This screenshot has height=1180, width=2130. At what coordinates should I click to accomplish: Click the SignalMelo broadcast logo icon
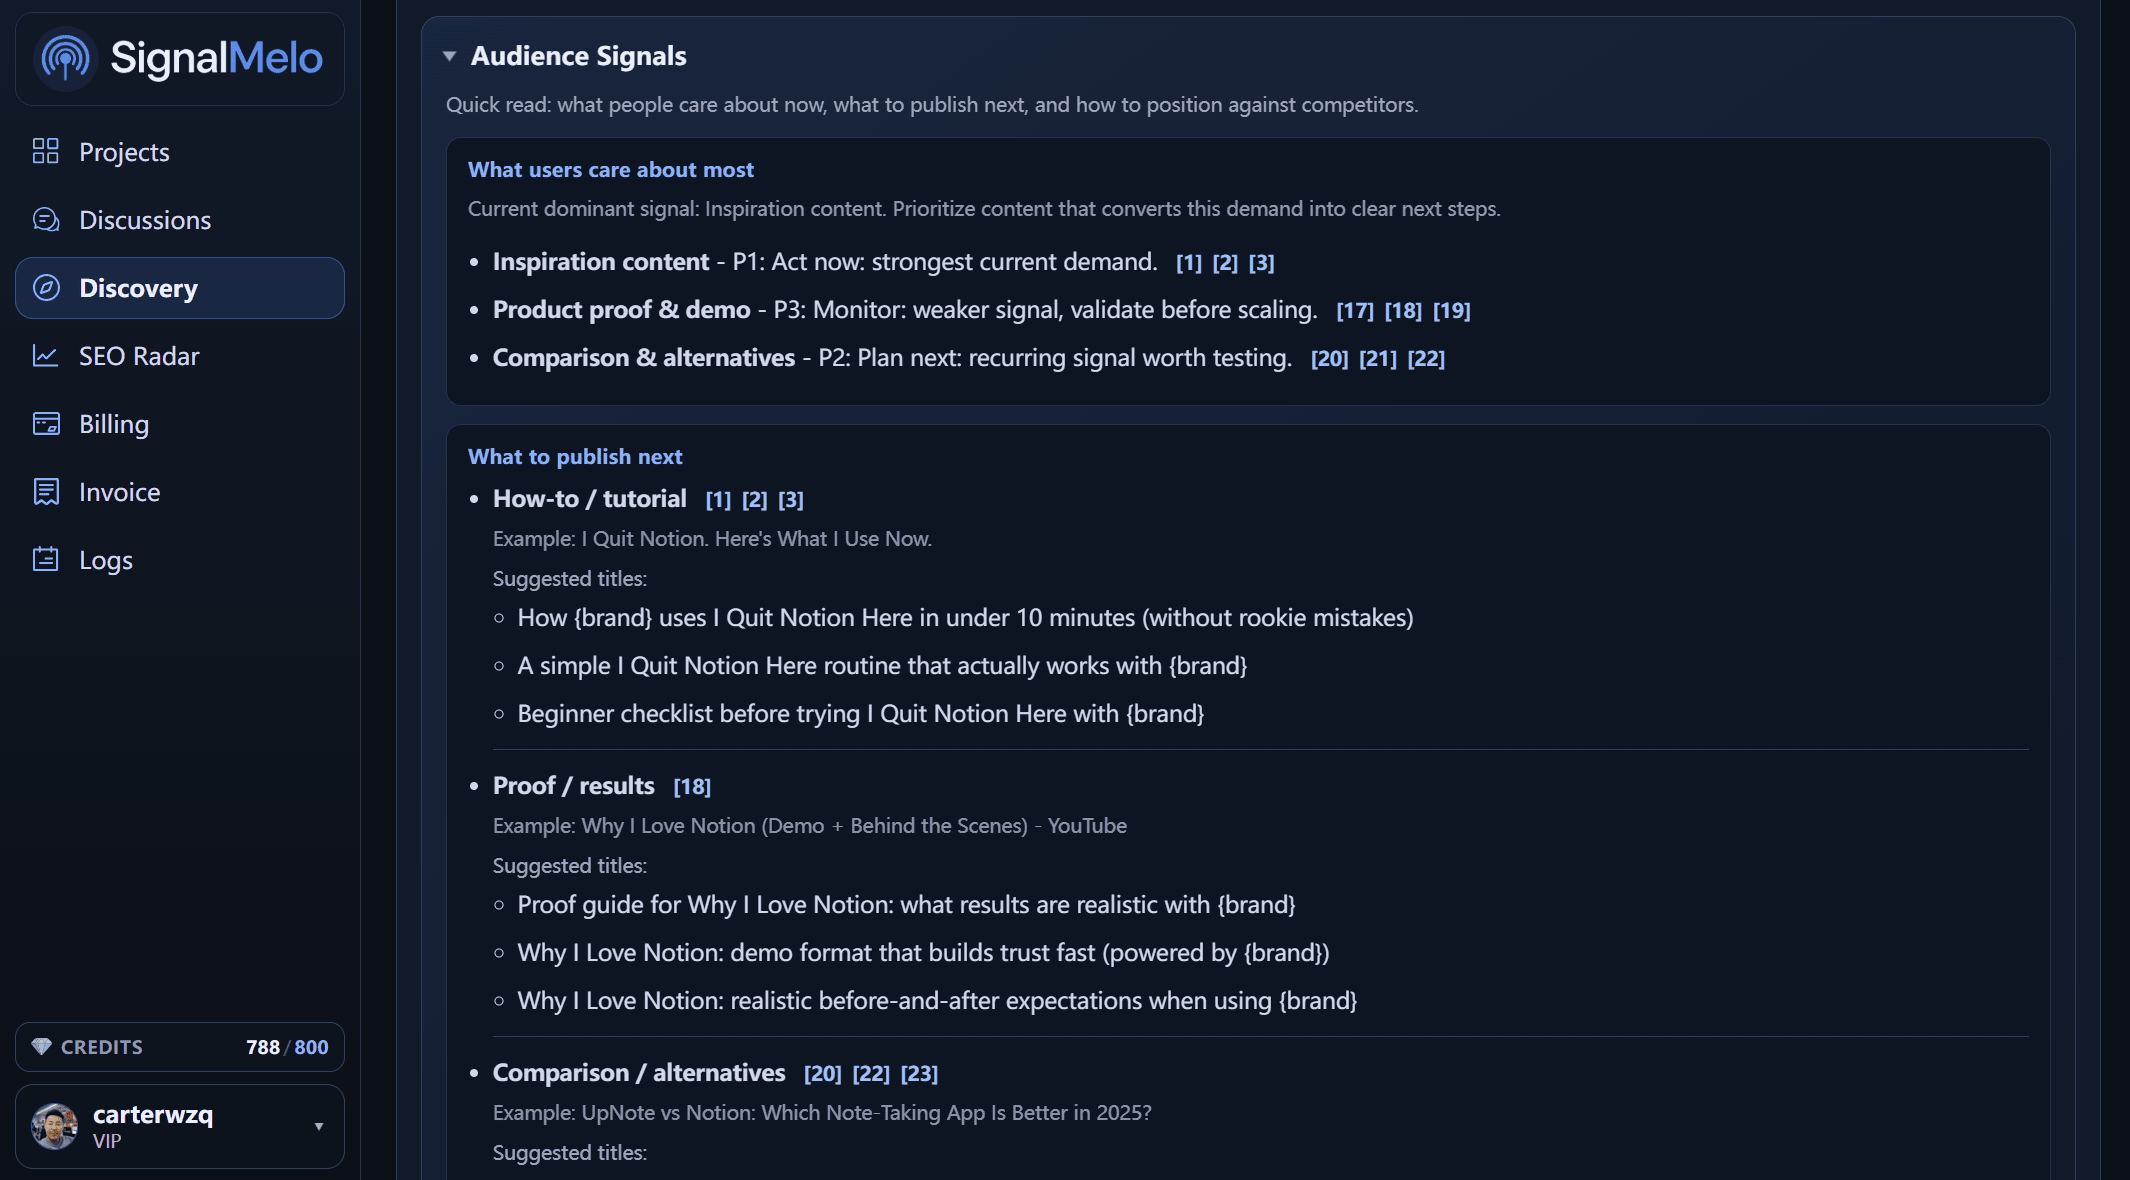click(65, 58)
